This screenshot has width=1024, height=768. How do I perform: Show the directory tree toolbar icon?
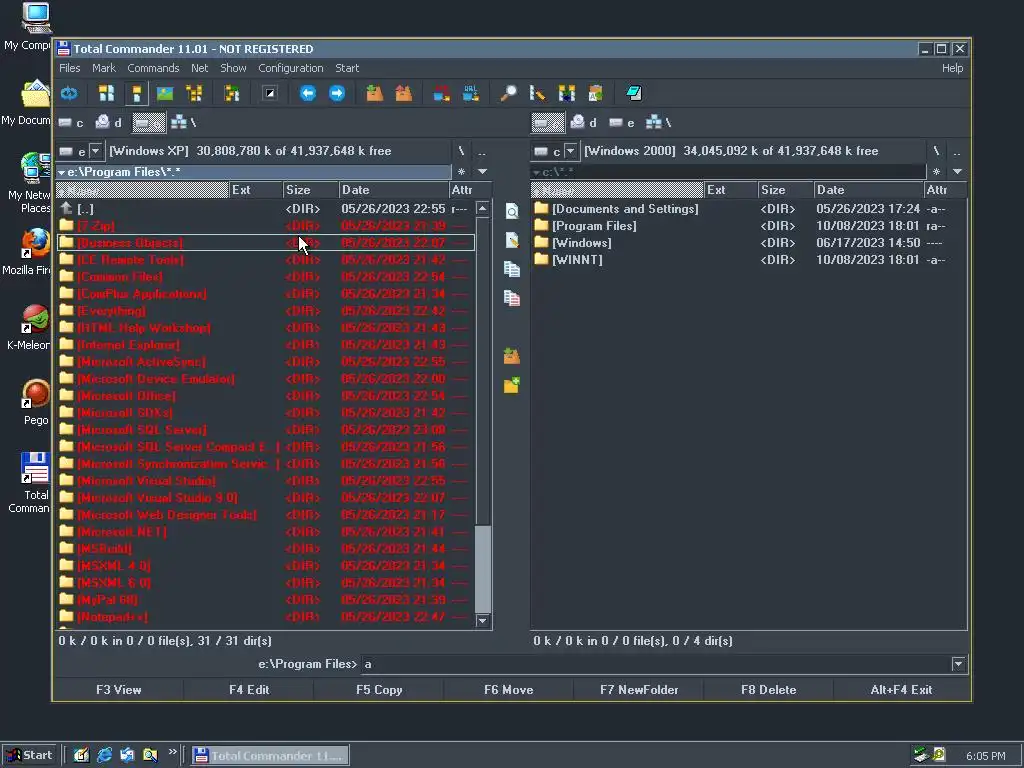coord(194,93)
